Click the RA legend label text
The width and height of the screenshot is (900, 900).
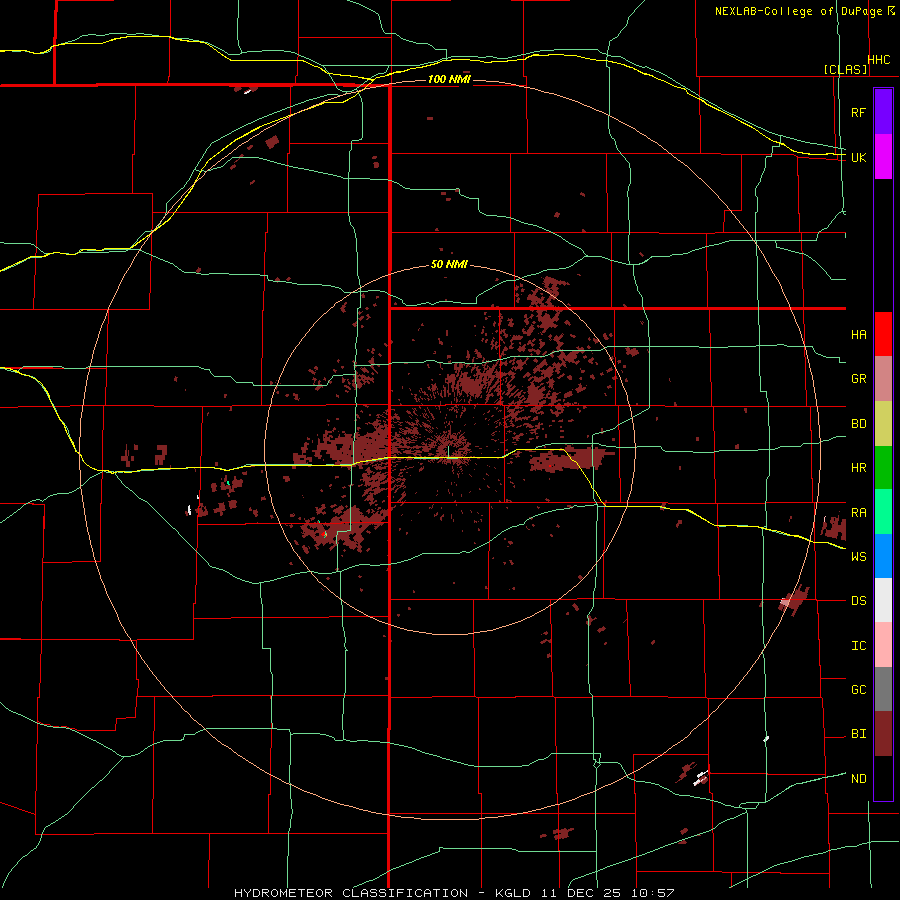(x=858, y=512)
